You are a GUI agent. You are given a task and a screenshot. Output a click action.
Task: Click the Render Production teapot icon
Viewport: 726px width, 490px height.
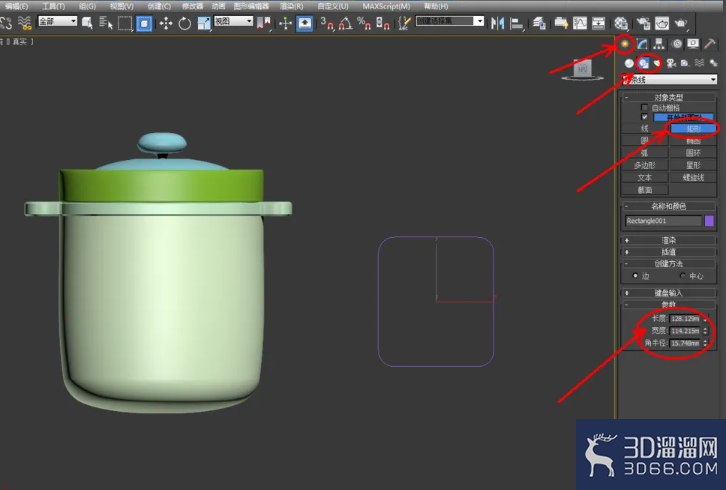click(x=681, y=23)
